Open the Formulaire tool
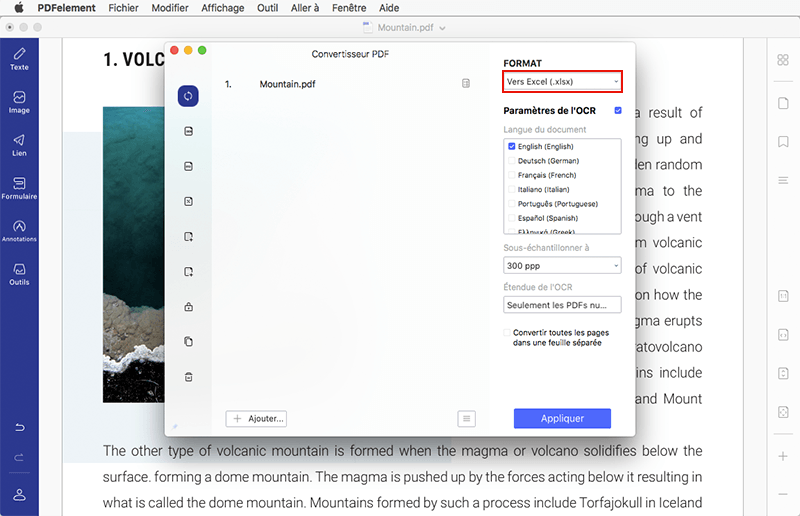Screen dimensions: 800x516 coord(19,188)
